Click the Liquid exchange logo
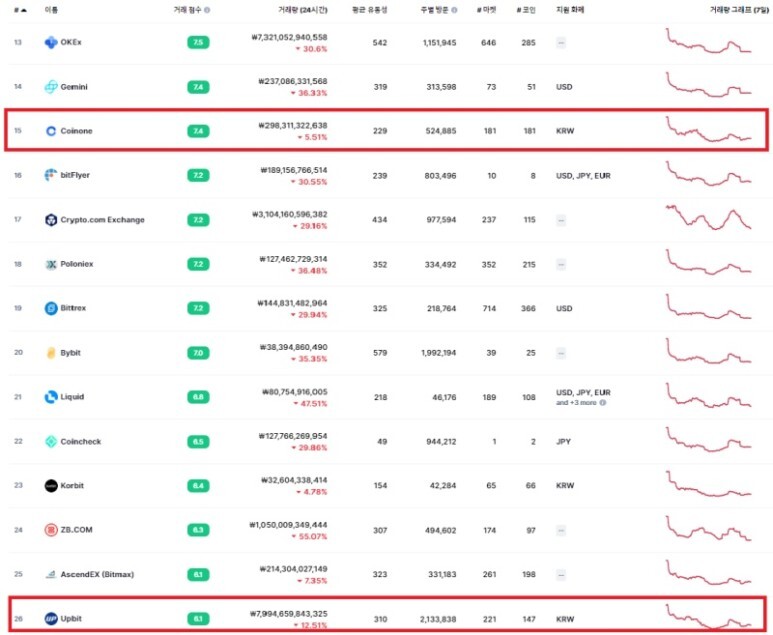 51,397
